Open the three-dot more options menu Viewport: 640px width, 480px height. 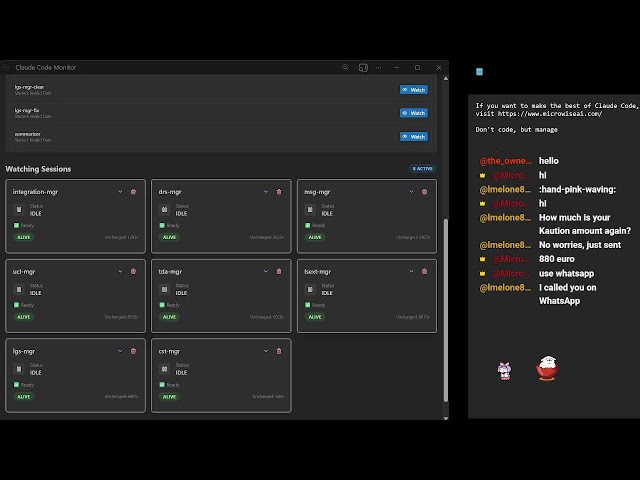[x=379, y=68]
